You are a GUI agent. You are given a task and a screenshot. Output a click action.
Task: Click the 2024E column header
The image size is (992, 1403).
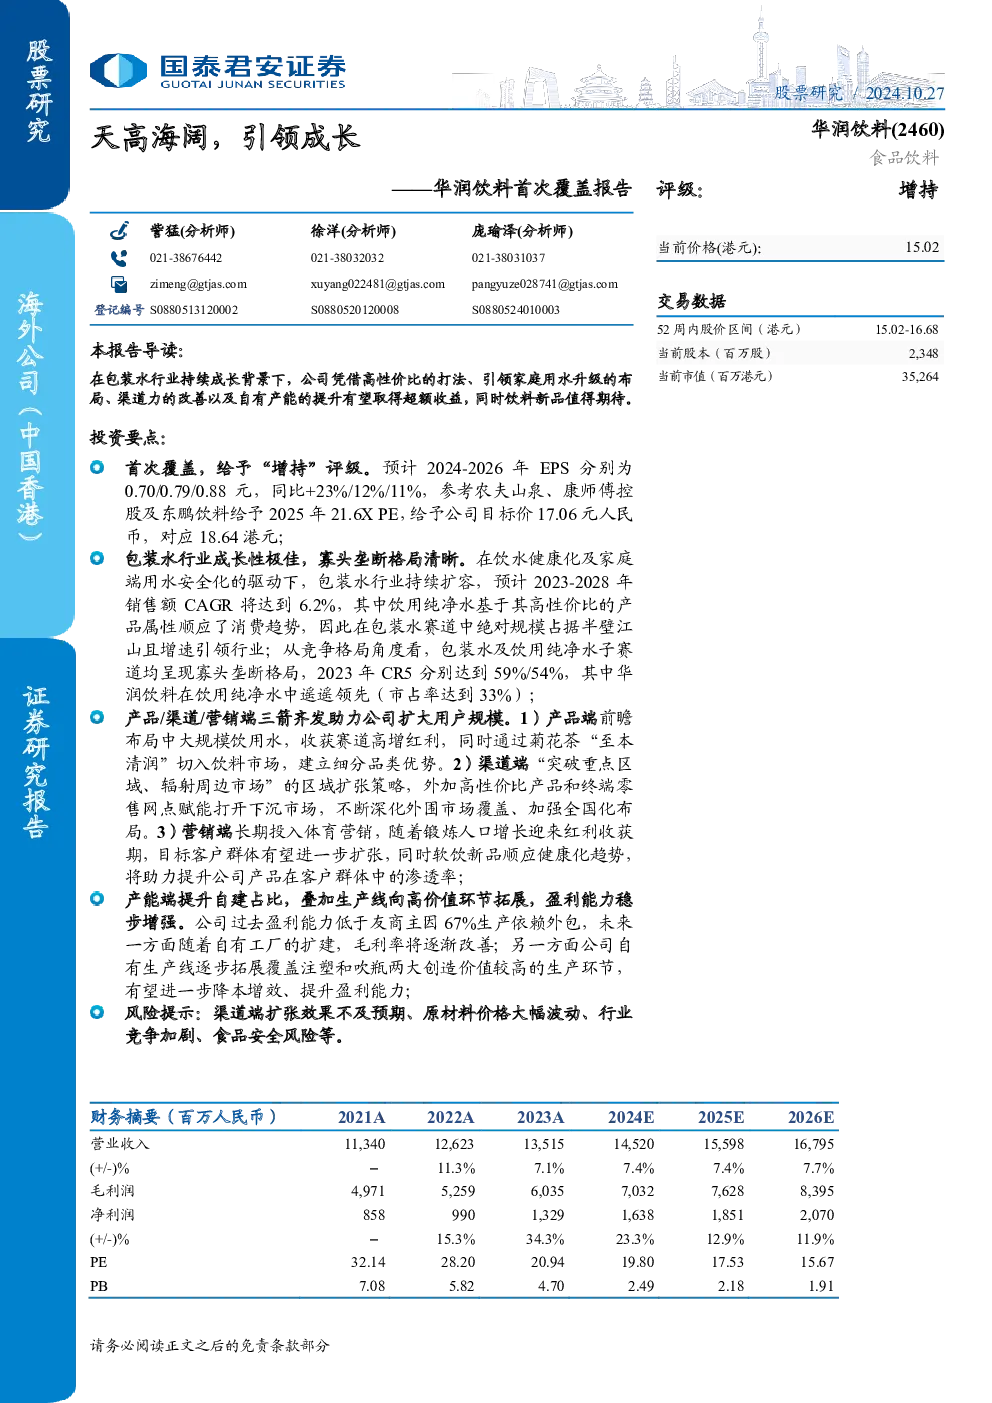click(x=631, y=1117)
